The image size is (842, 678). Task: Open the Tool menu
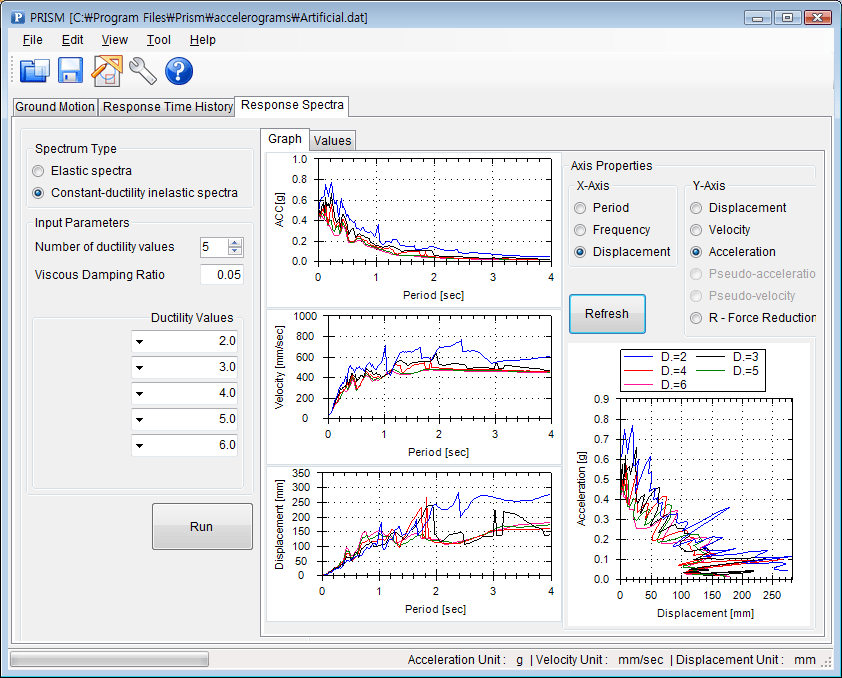click(x=159, y=40)
